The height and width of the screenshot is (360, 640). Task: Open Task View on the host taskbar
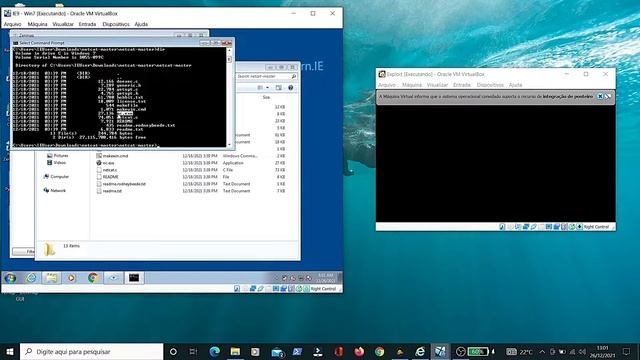[193, 351]
